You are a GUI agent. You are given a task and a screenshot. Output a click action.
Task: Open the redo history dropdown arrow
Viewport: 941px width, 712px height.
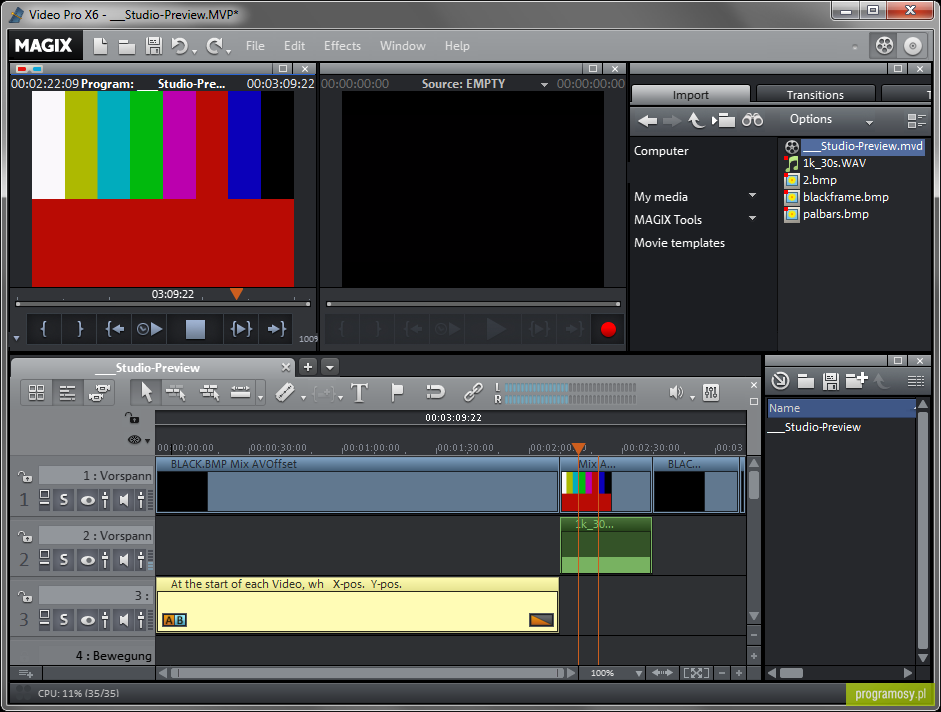click(x=229, y=52)
